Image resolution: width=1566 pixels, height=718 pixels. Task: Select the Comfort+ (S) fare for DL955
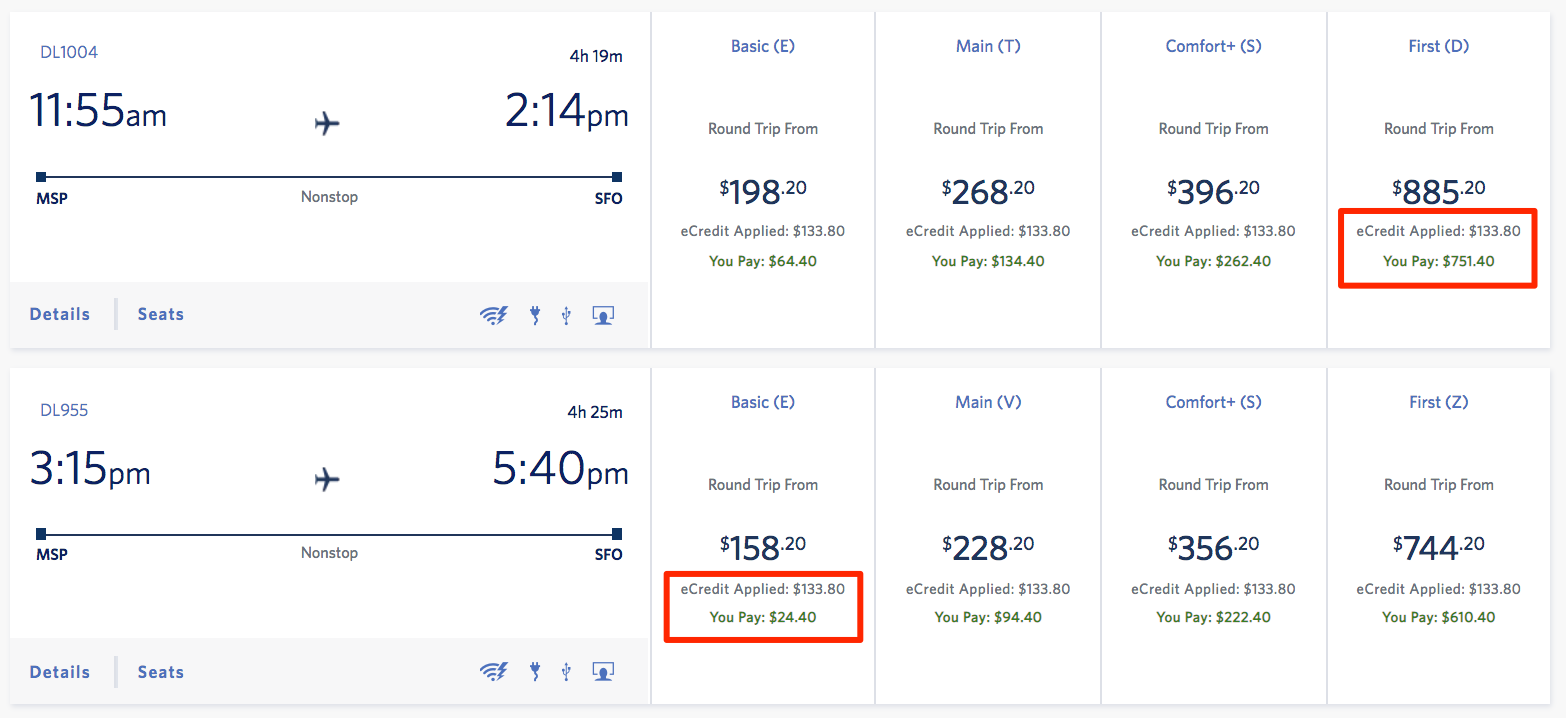tap(1213, 534)
